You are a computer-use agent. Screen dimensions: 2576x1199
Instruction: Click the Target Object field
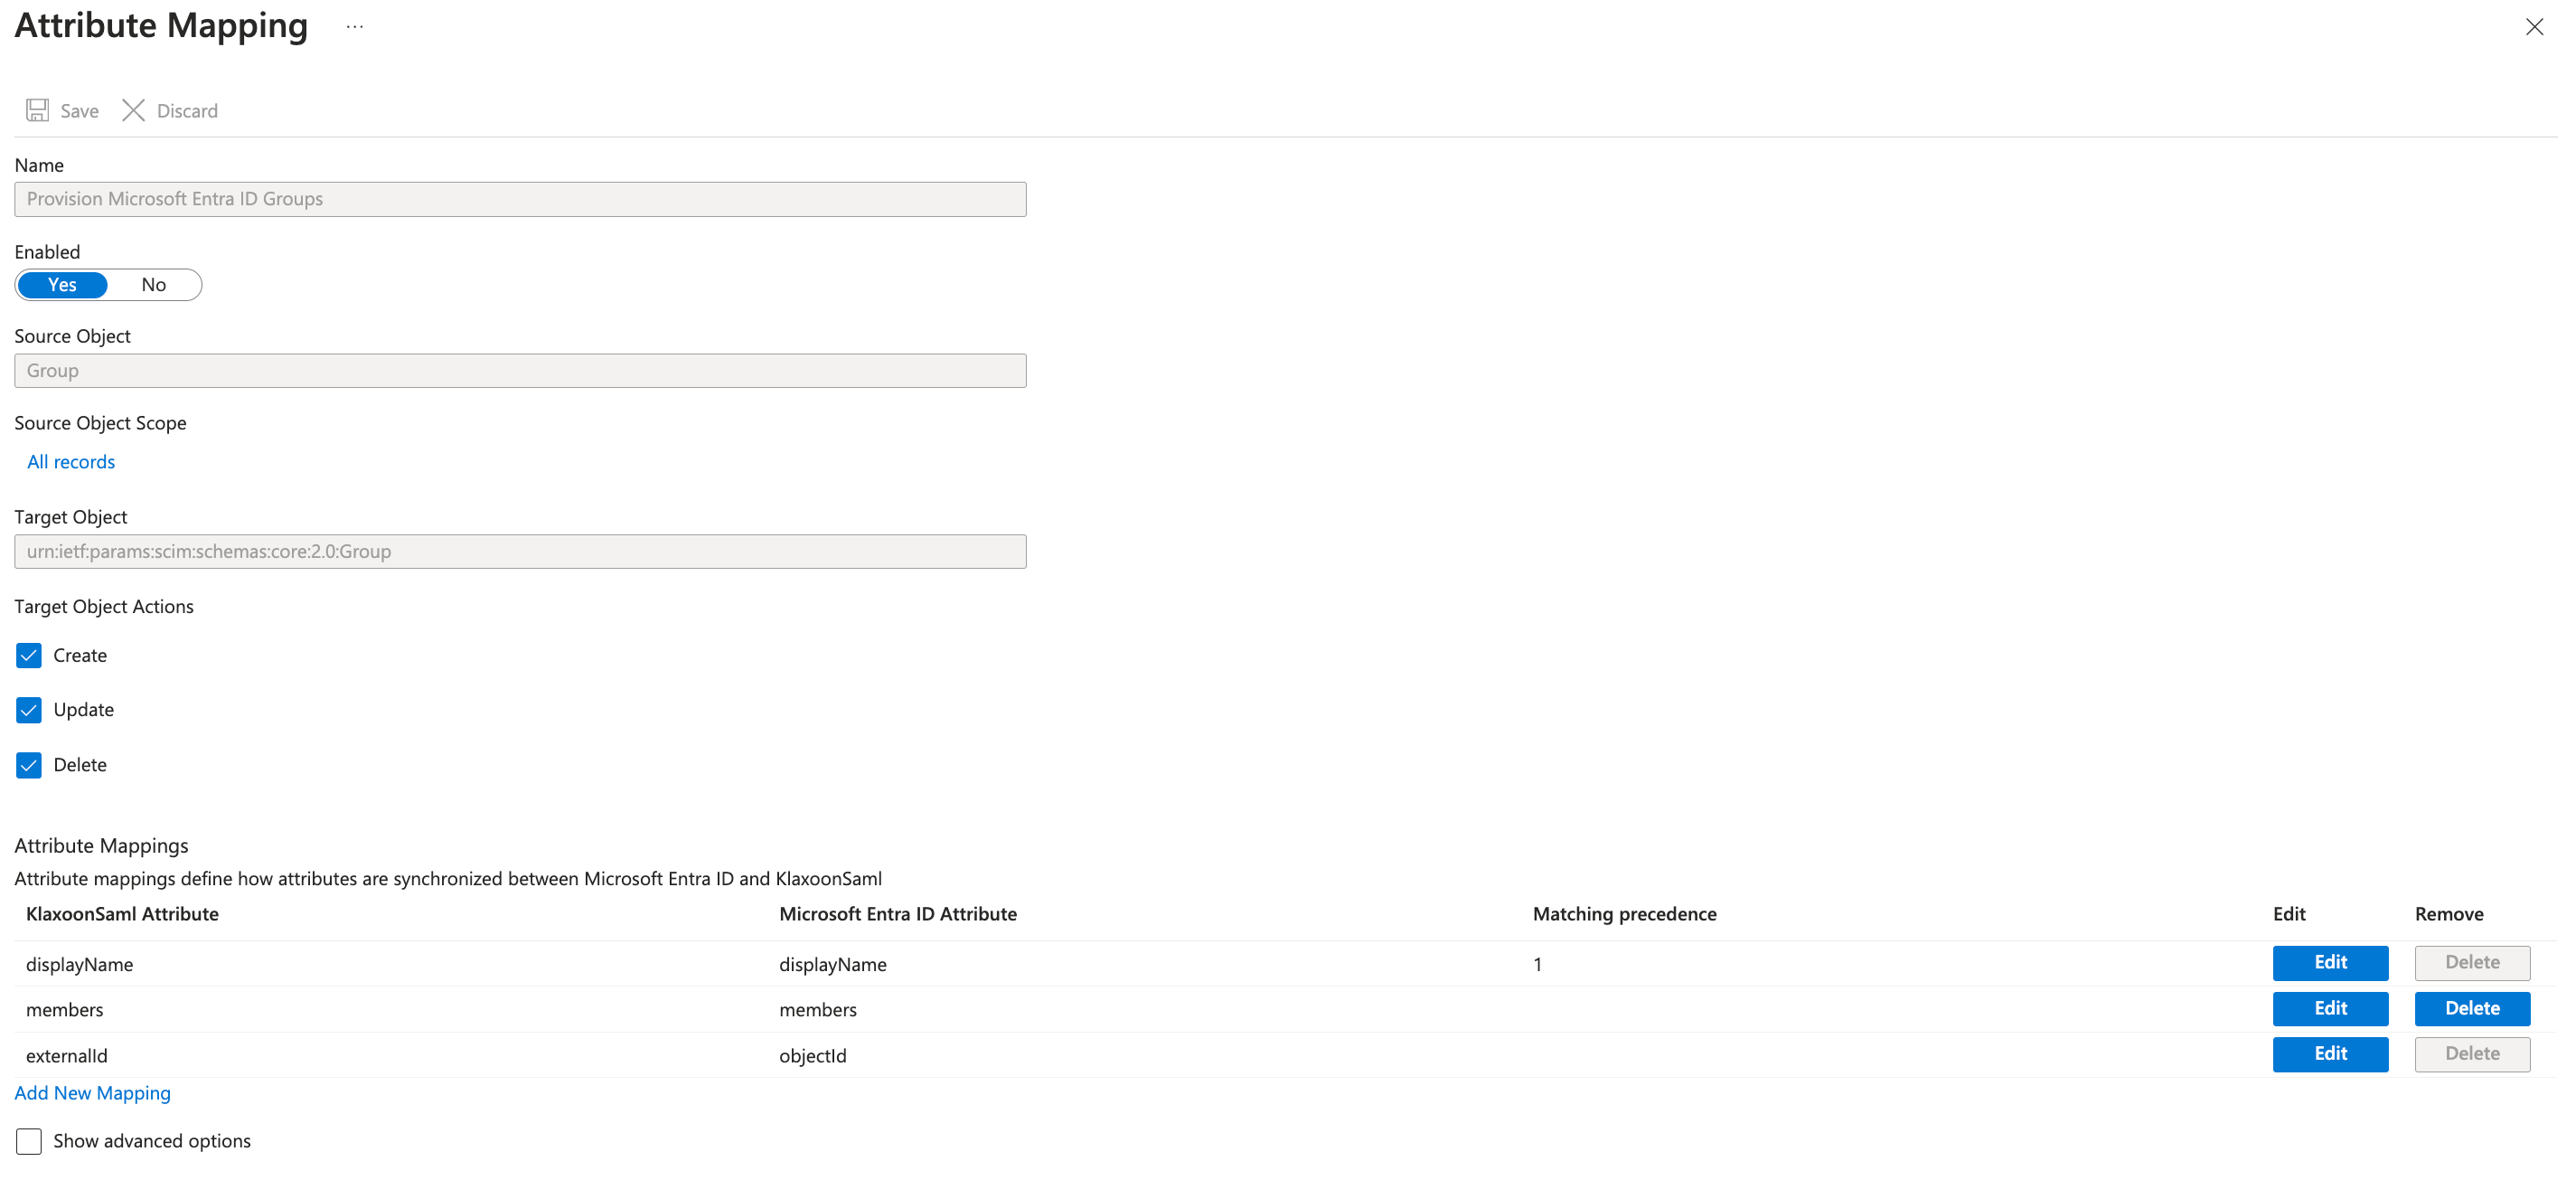(520, 552)
